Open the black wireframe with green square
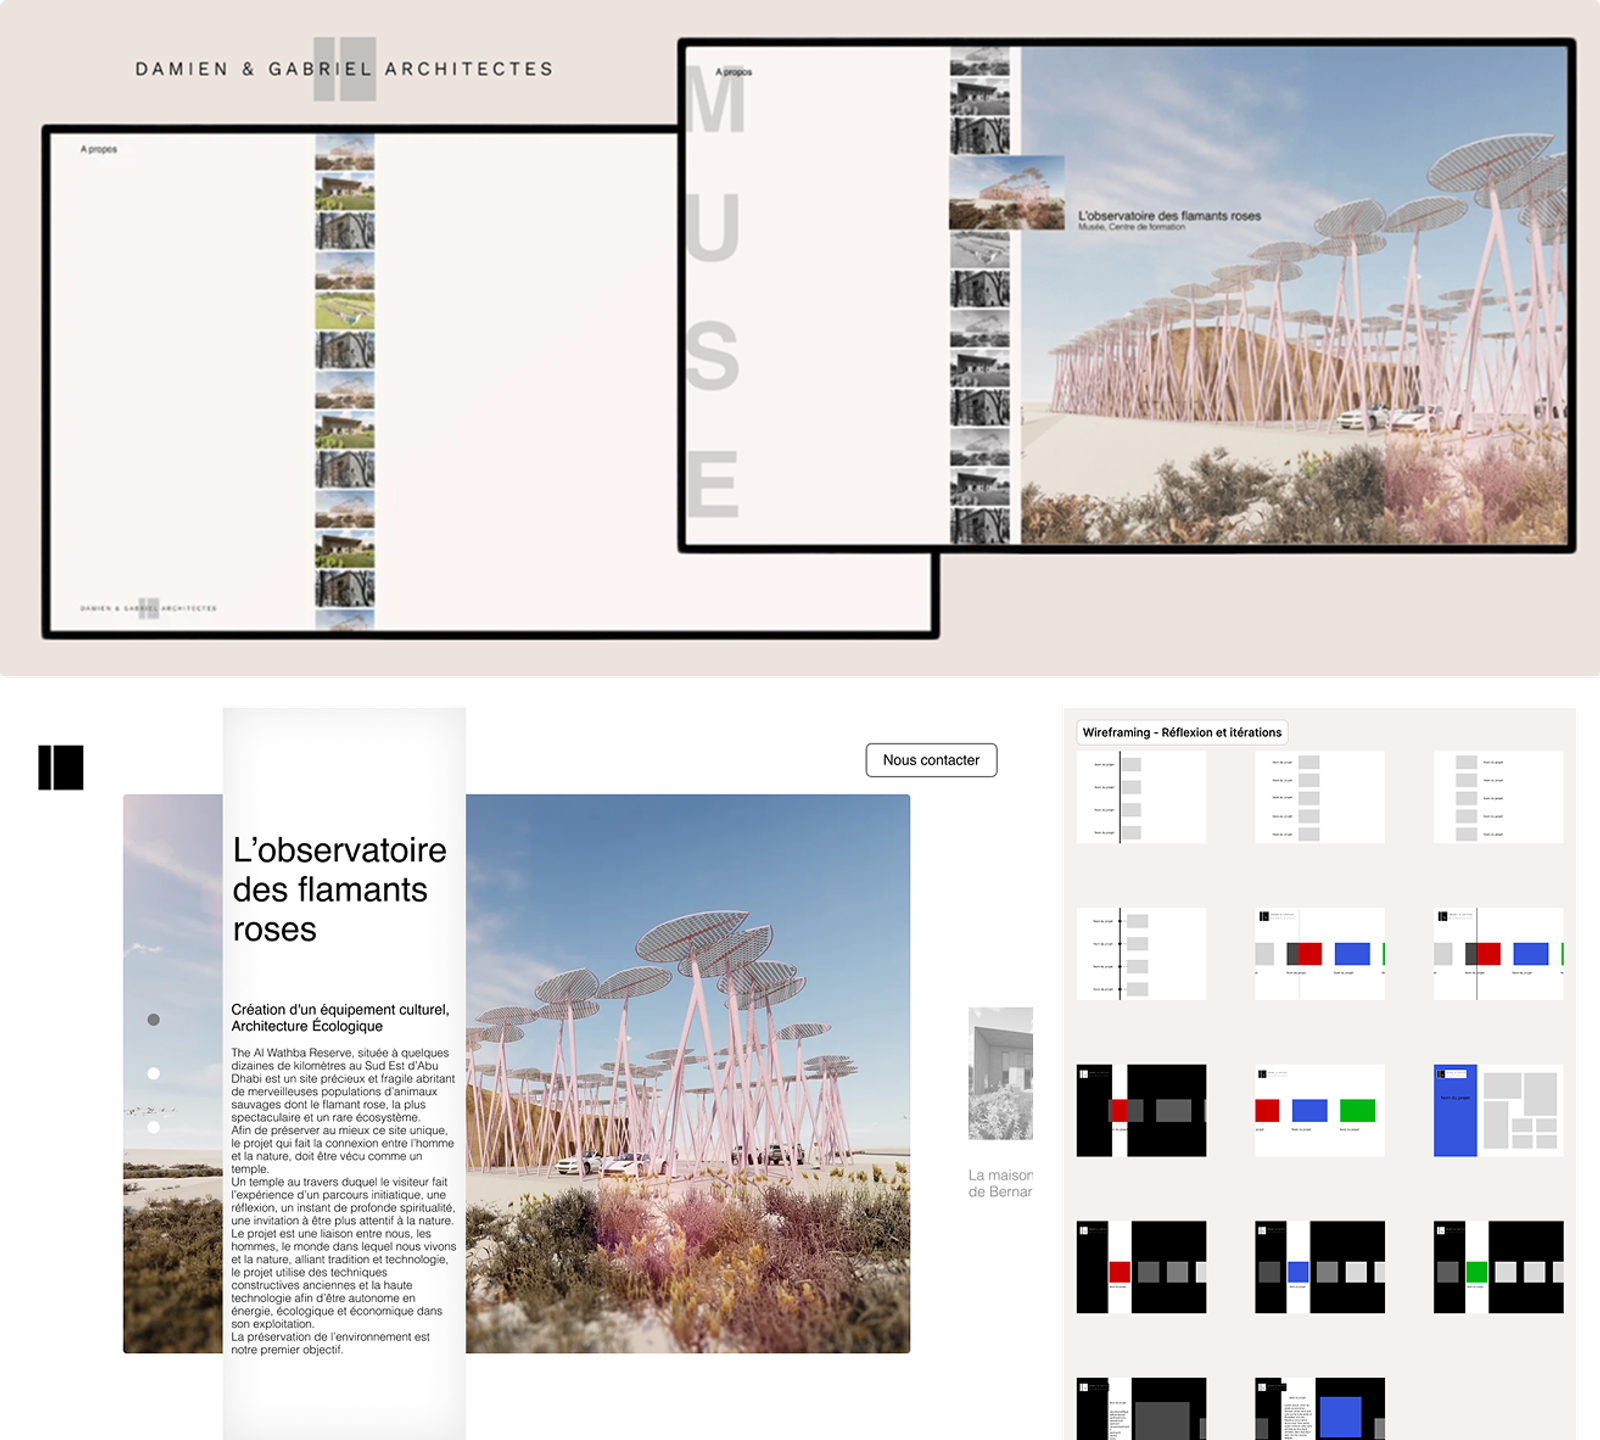This screenshot has width=1600, height=1440. [1498, 1267]
